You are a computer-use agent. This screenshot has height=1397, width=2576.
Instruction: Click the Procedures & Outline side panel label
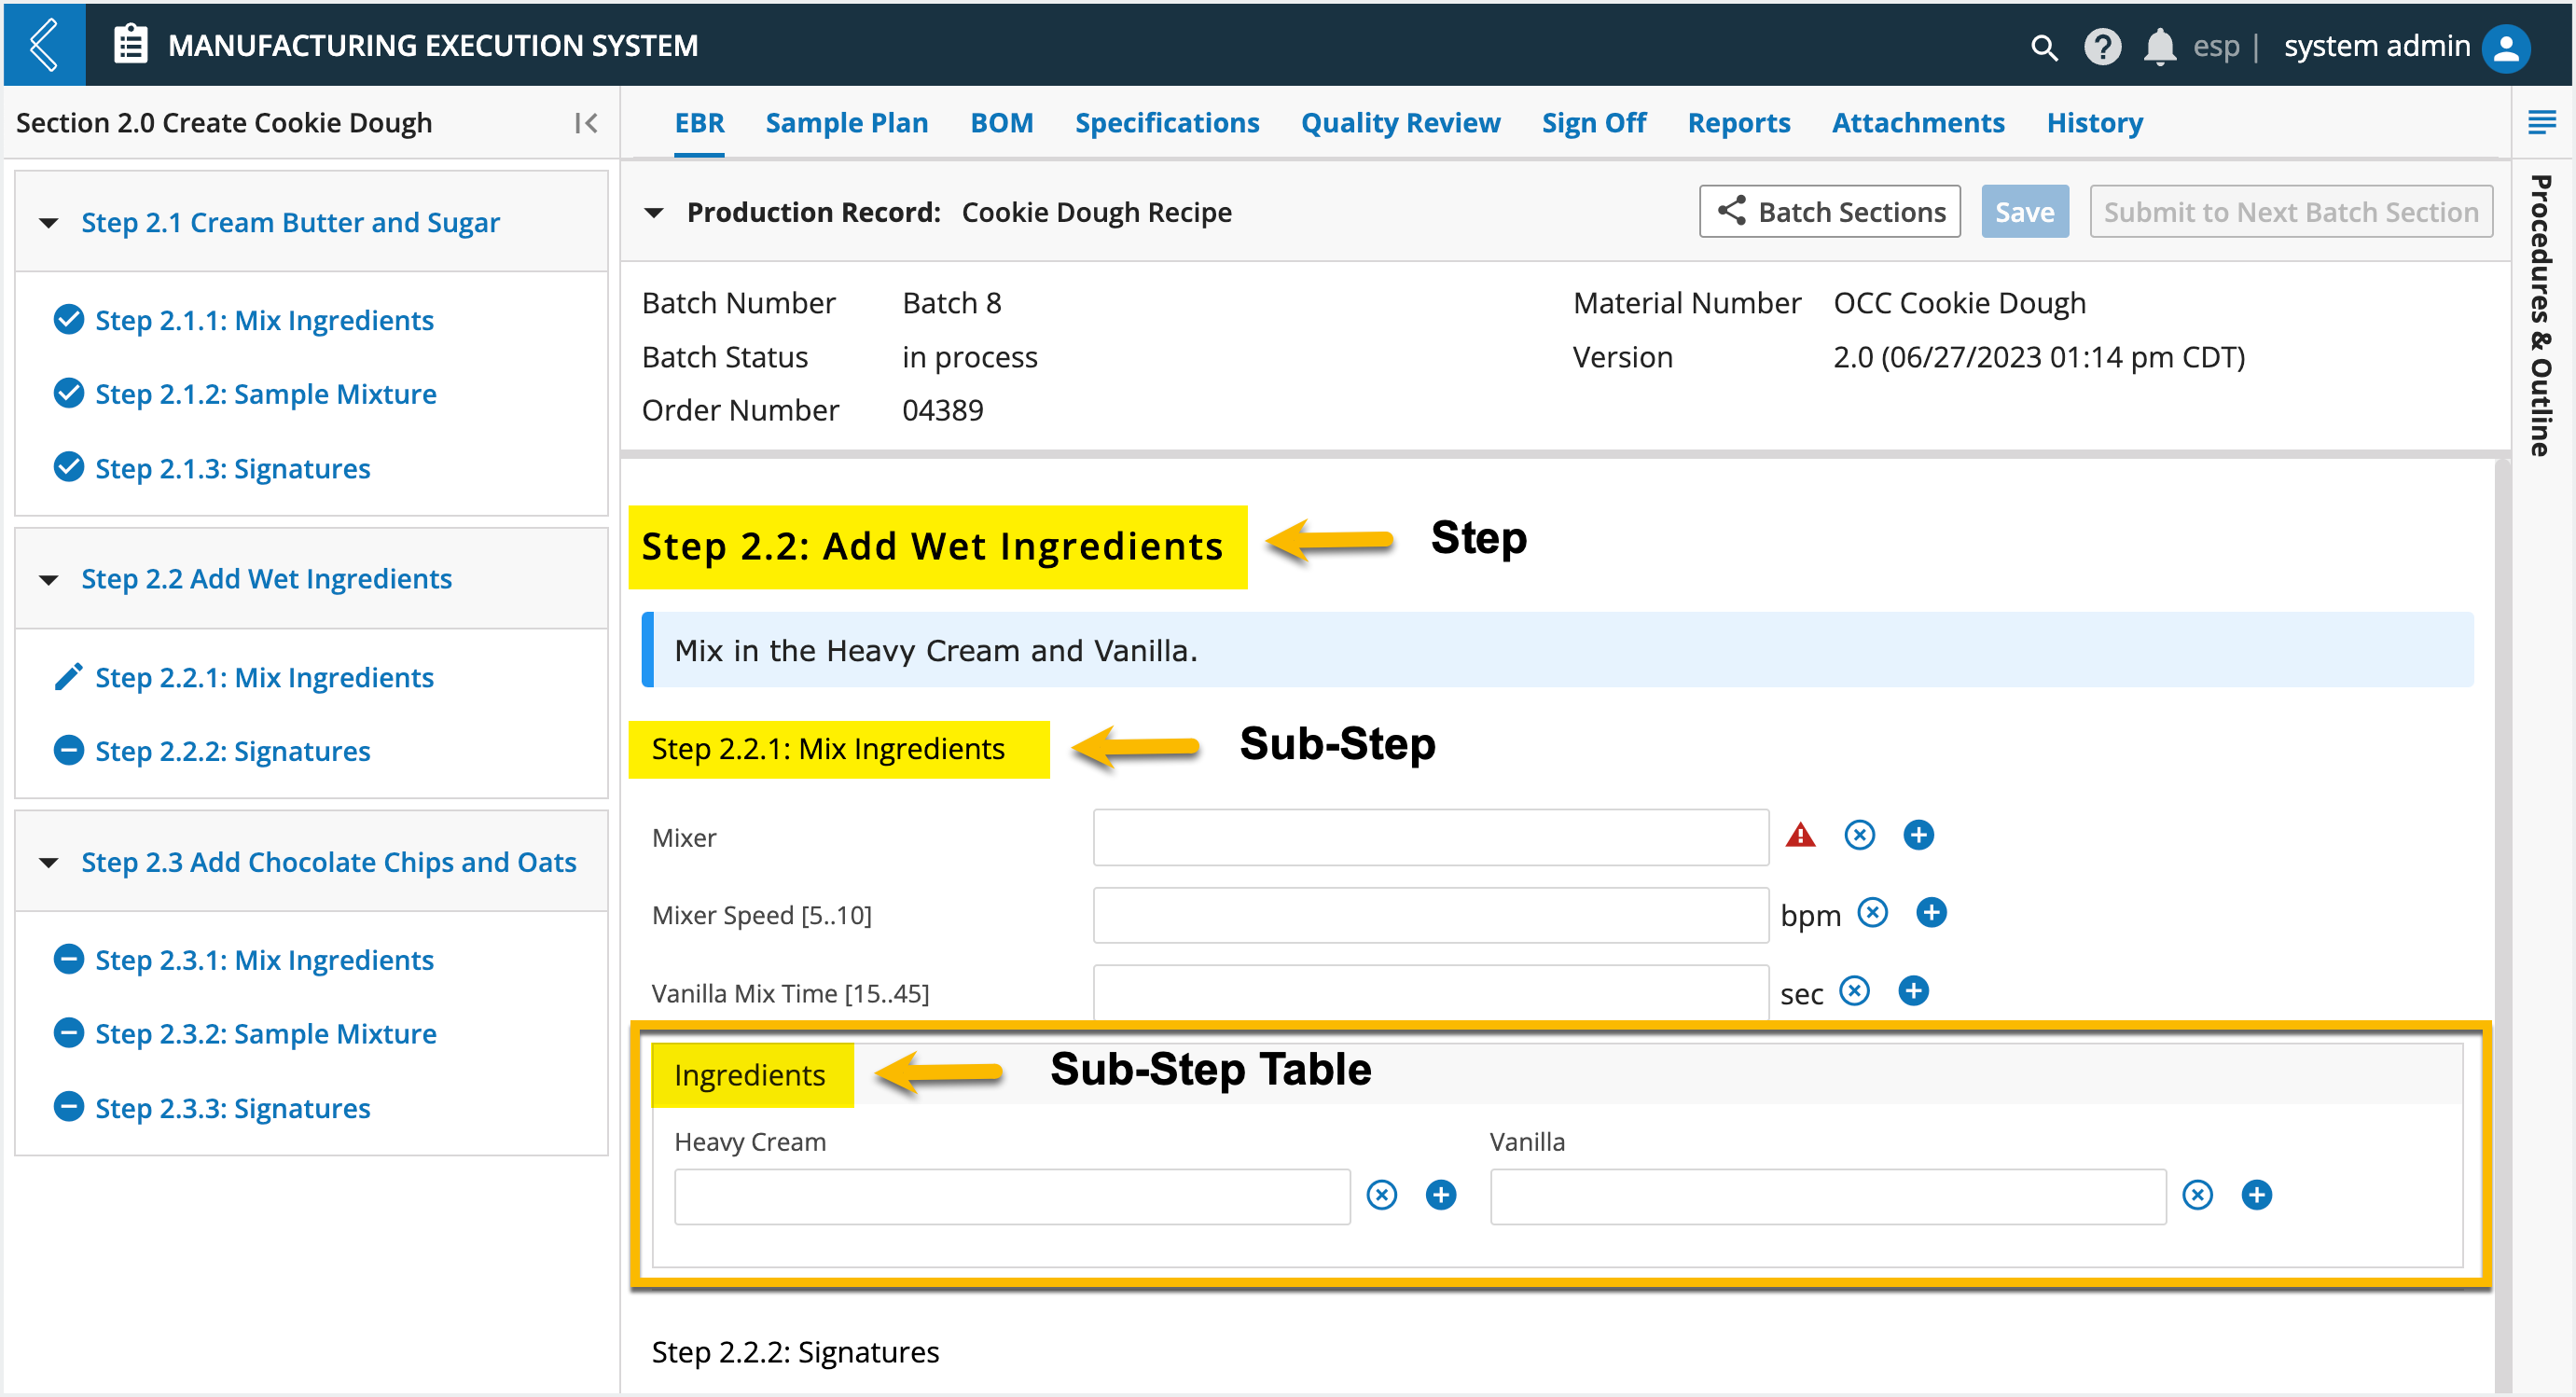tap(2541, 315)
